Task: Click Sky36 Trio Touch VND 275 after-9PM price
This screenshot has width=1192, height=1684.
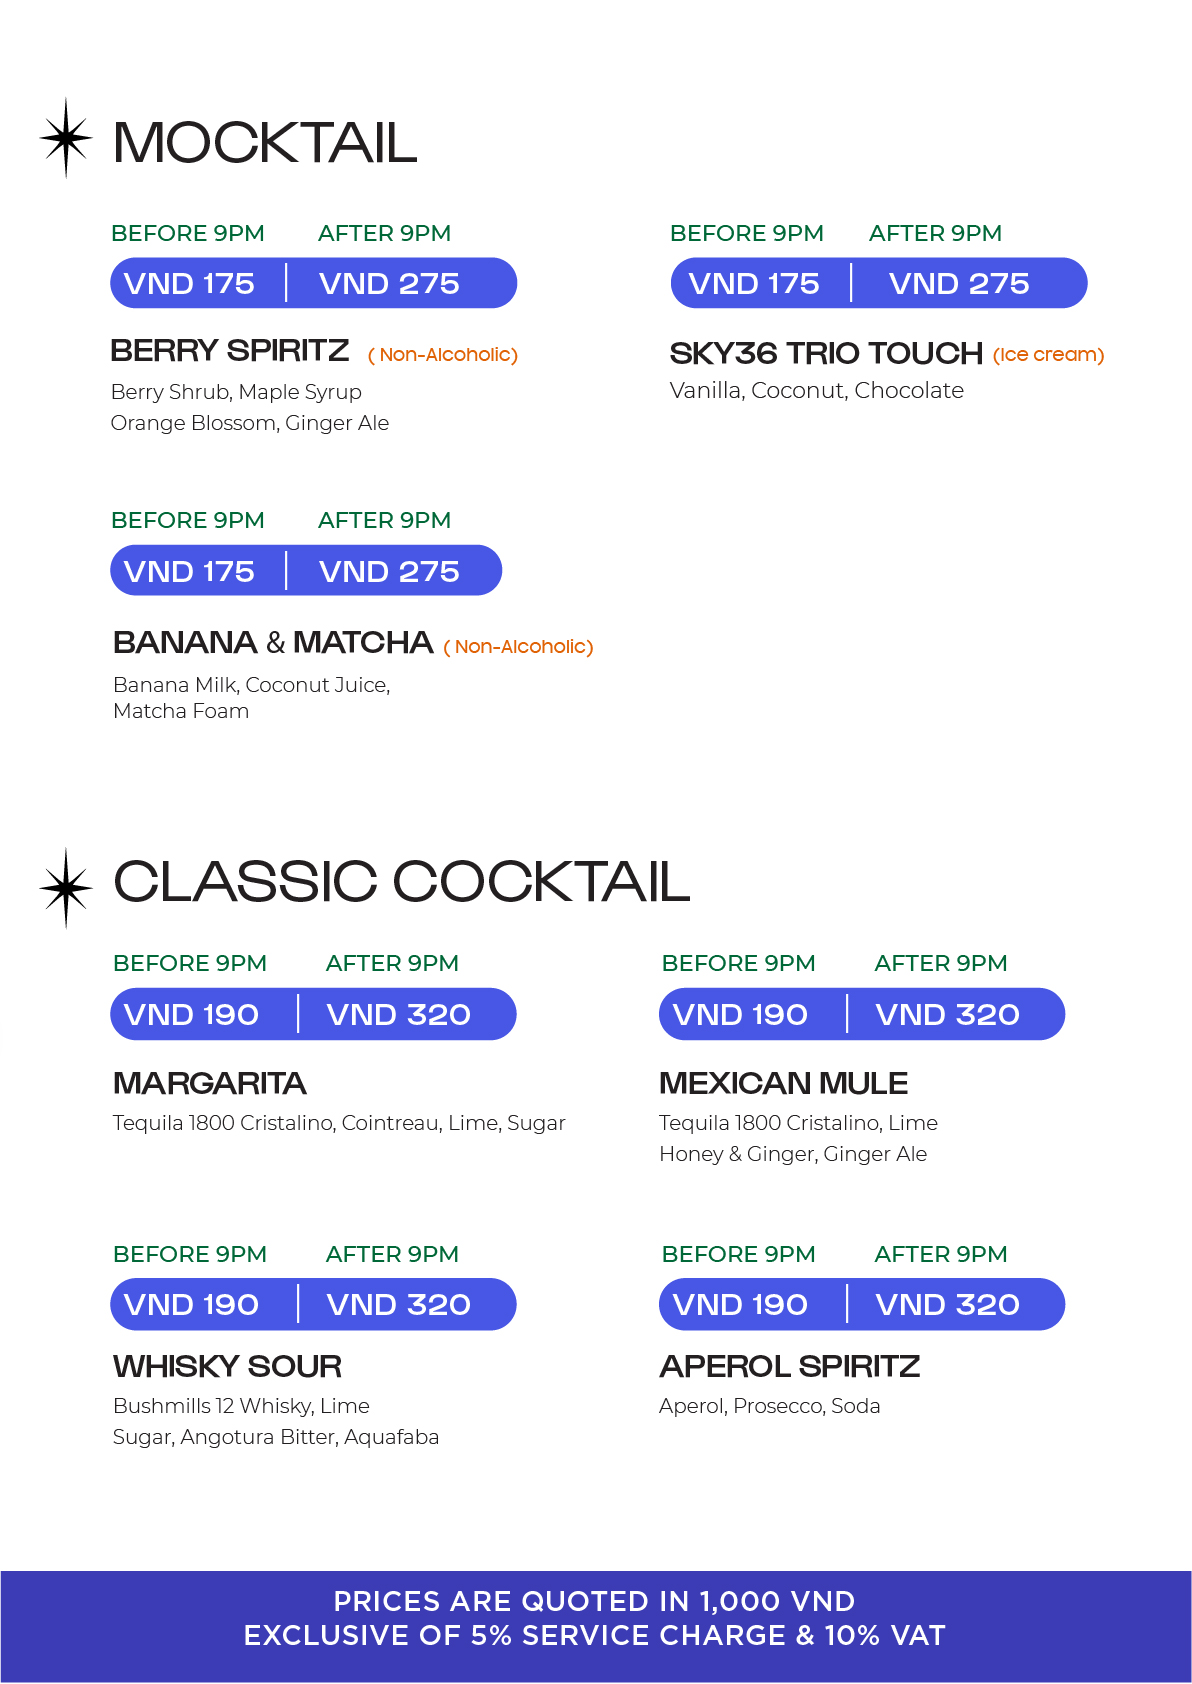Action: (x=958, y=284)
